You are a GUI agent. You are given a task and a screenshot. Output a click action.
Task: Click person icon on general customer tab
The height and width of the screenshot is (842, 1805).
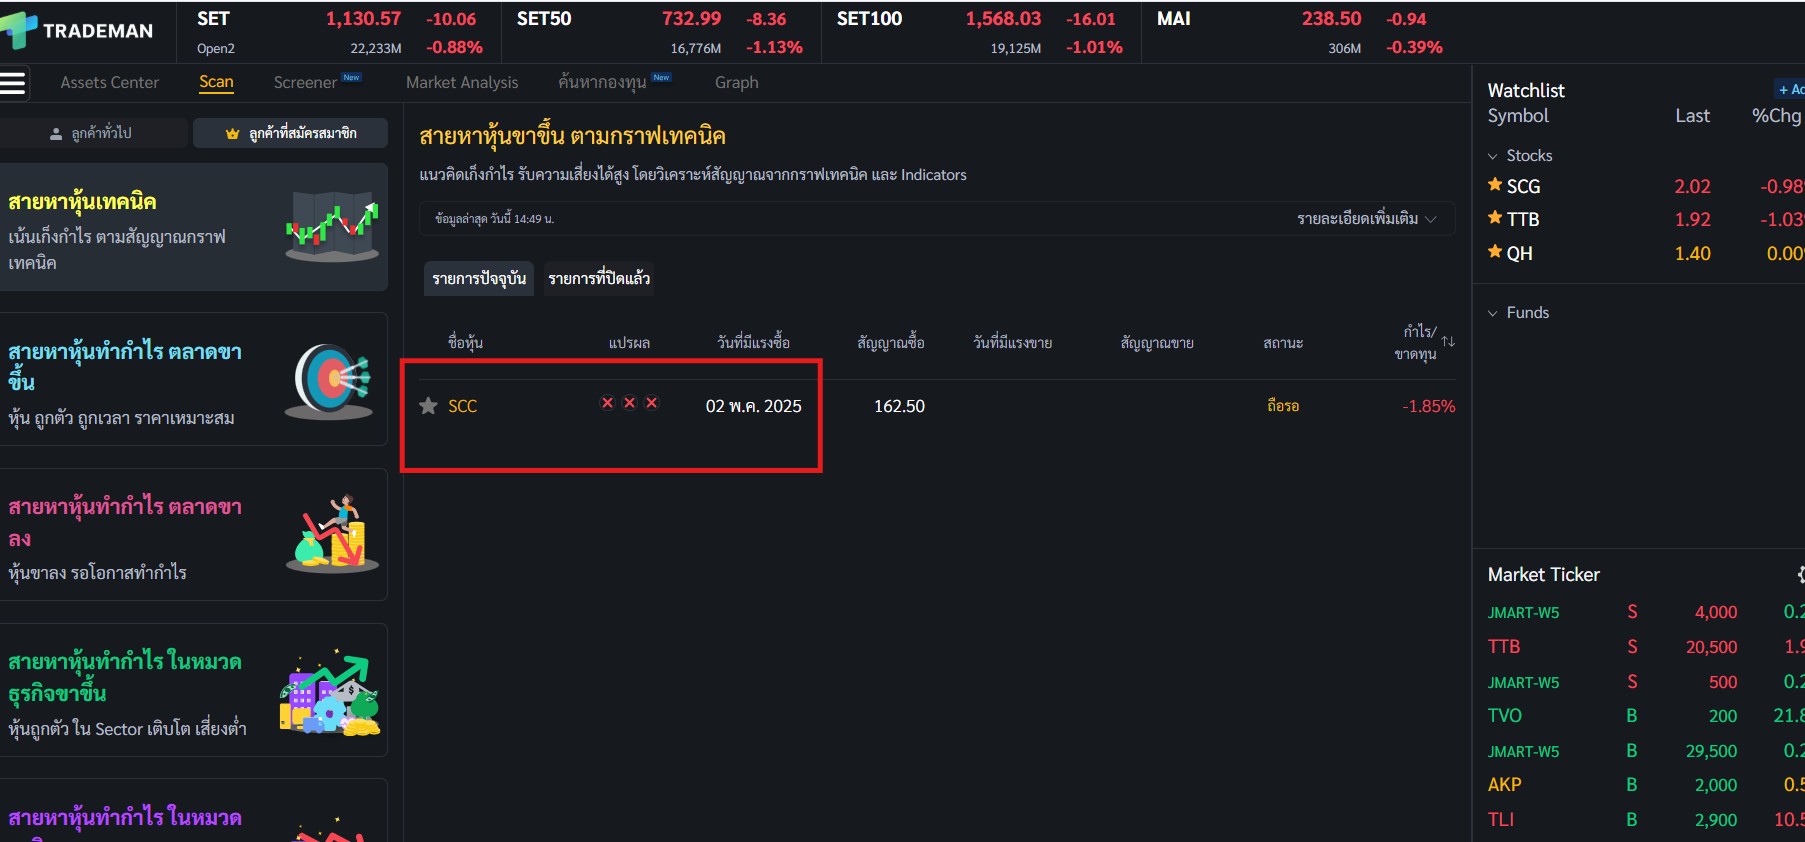[x=56, y=133]
